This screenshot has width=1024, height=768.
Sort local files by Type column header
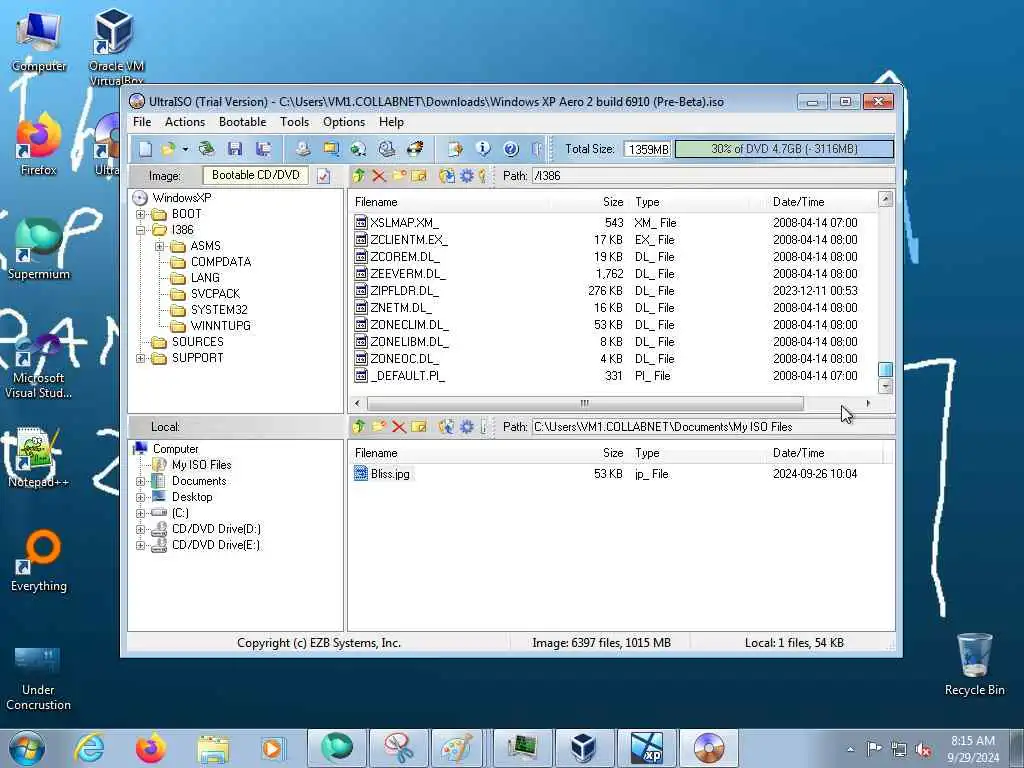pos(647,453)
